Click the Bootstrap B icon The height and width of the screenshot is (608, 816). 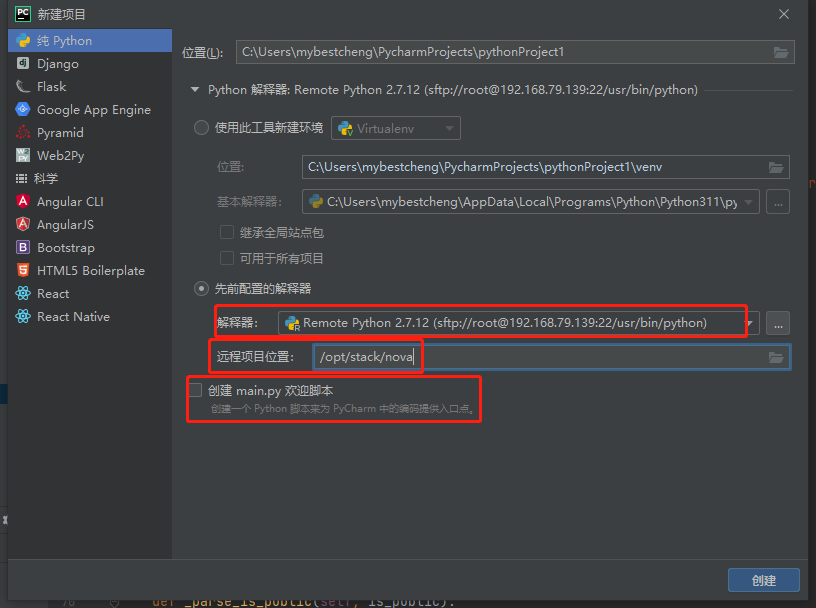pyautogui.click(x=23, y=247)
